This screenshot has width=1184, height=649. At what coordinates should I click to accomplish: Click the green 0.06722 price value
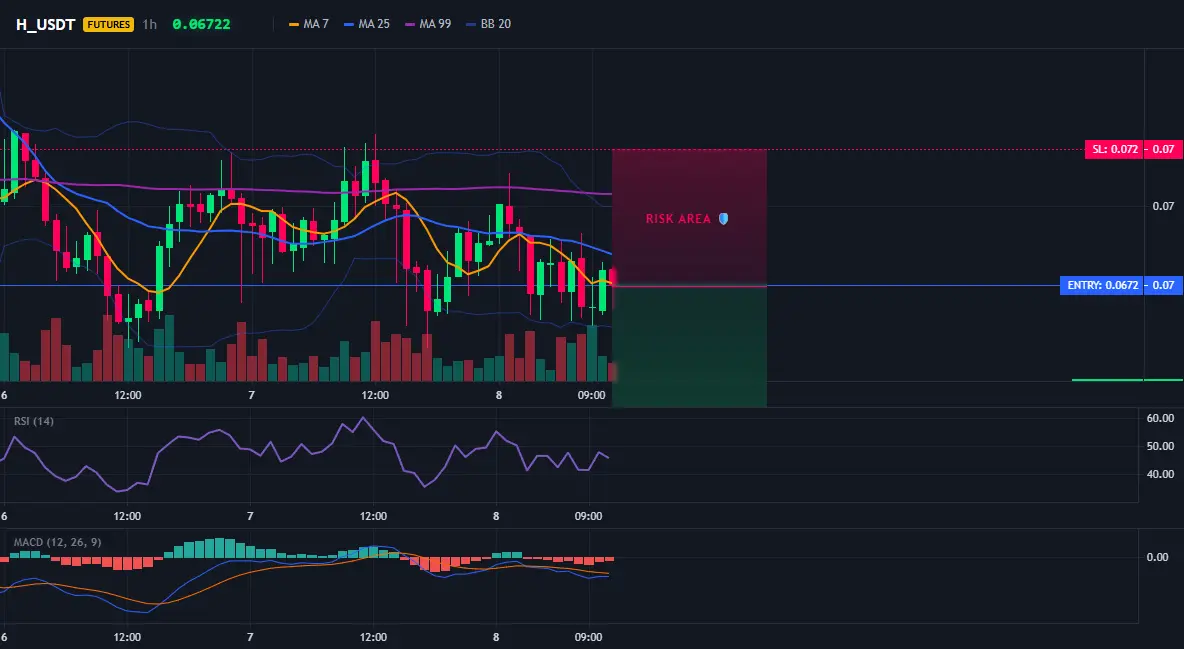pyautogui.click(x=201, y=24)
